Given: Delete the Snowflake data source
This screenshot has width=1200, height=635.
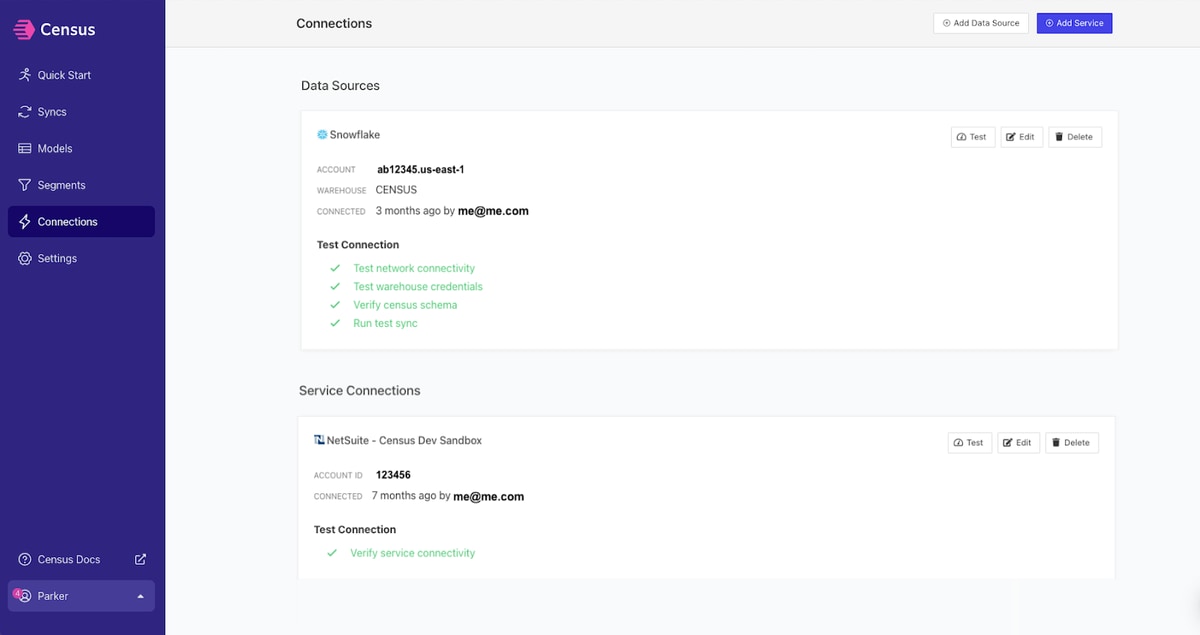Looking at the screenshot, I should [x=1075, y=137].
